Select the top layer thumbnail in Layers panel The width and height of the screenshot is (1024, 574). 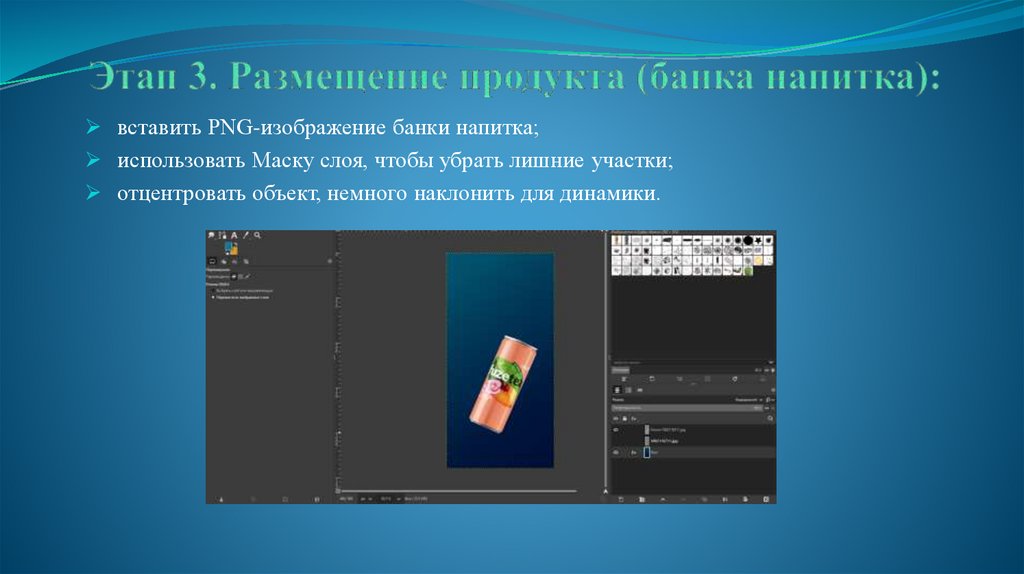647,430
